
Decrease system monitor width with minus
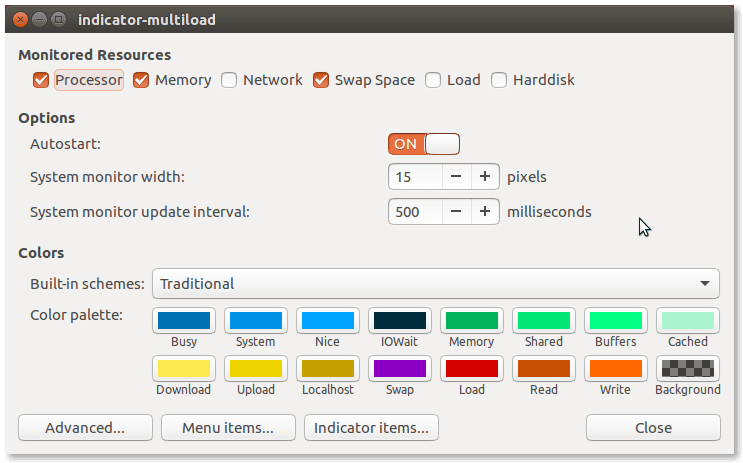point(456,177)
